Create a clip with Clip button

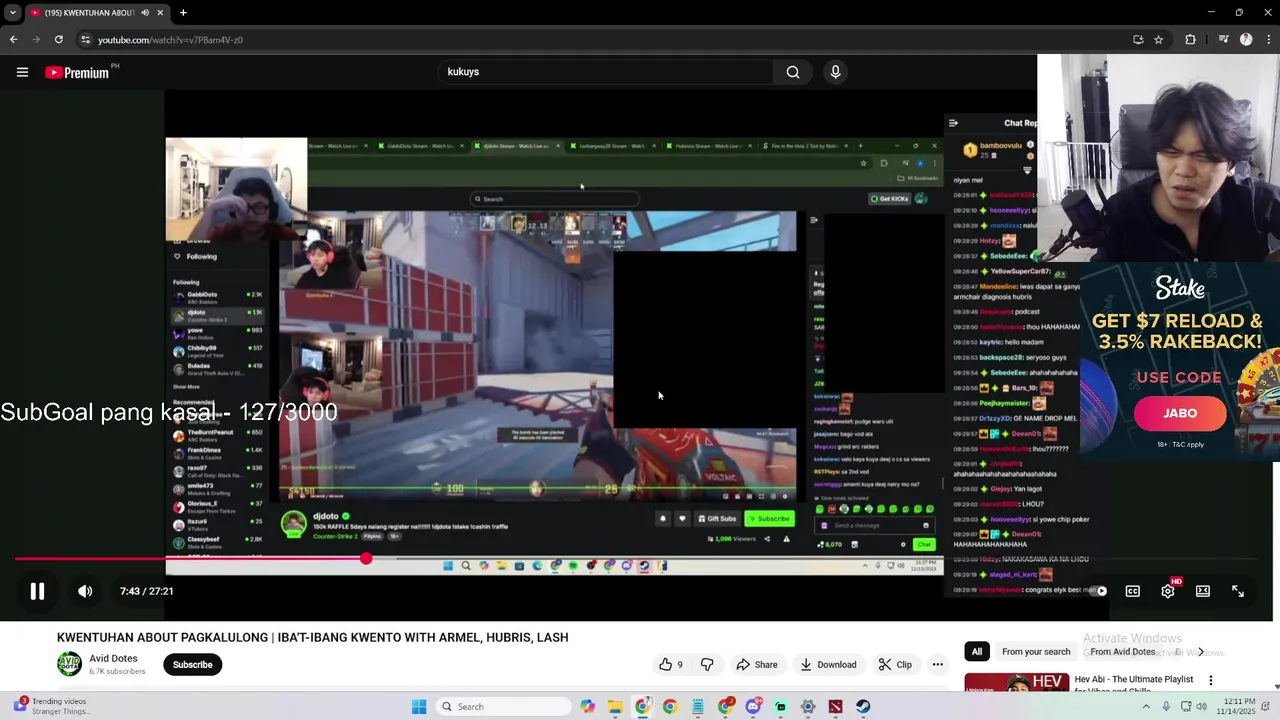[x=895, y=664]
